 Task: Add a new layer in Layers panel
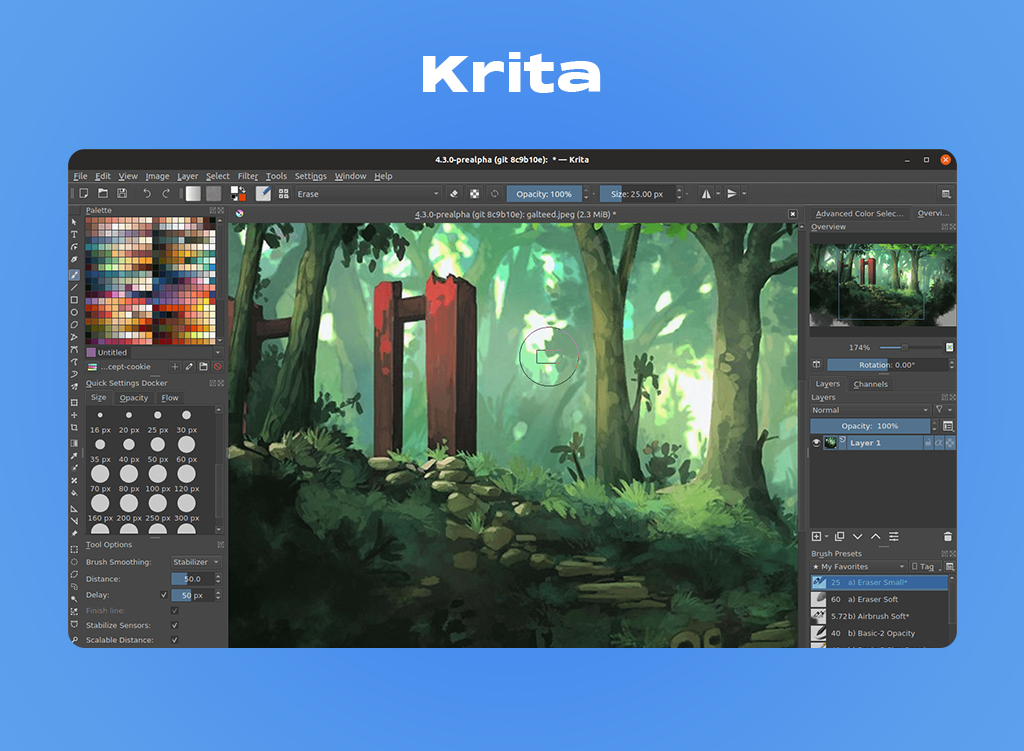(816, 536)
